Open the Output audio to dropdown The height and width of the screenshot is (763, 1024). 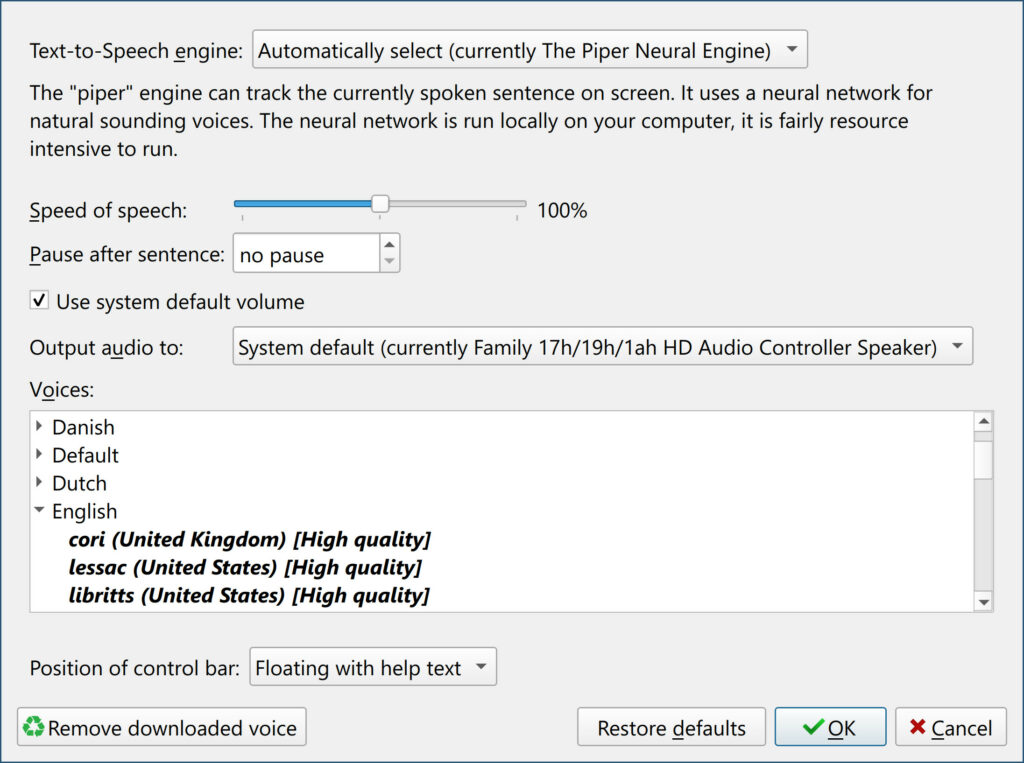(x=602, y=348)
